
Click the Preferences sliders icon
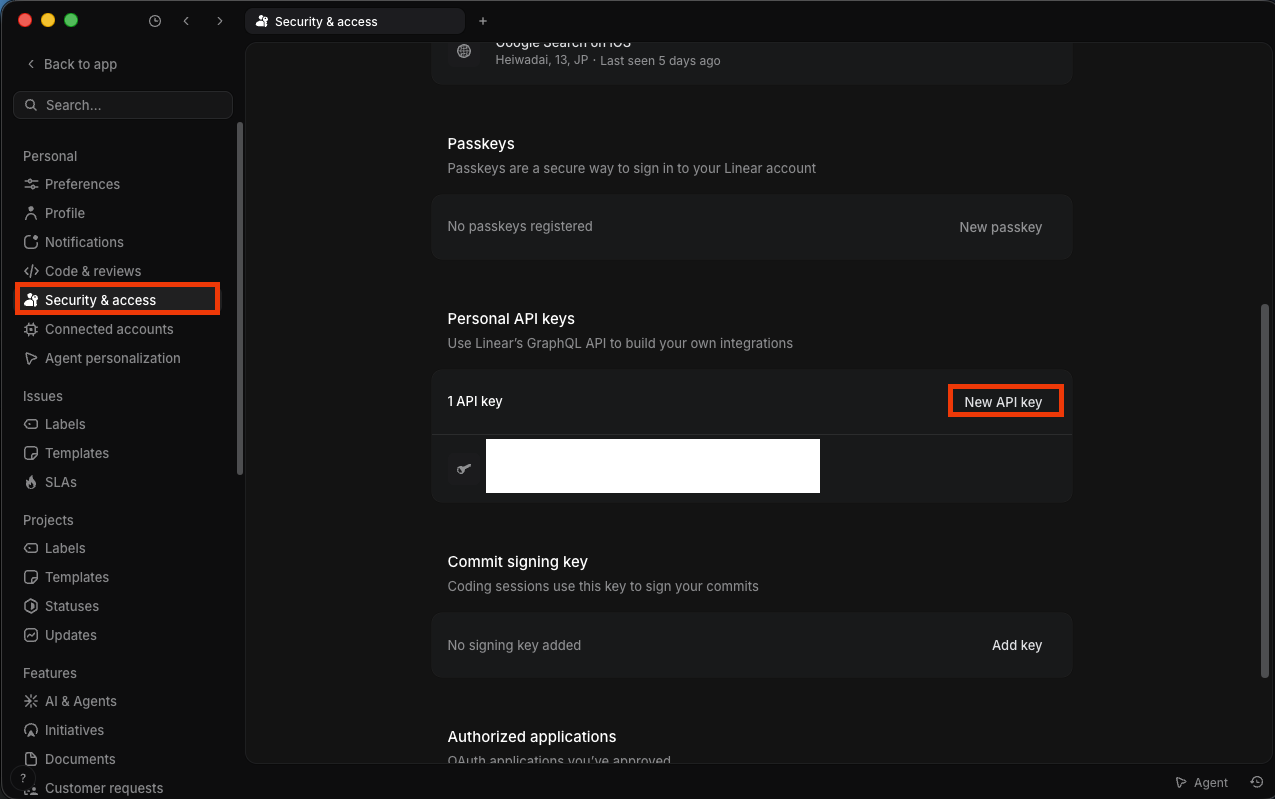tap(31, 184)
